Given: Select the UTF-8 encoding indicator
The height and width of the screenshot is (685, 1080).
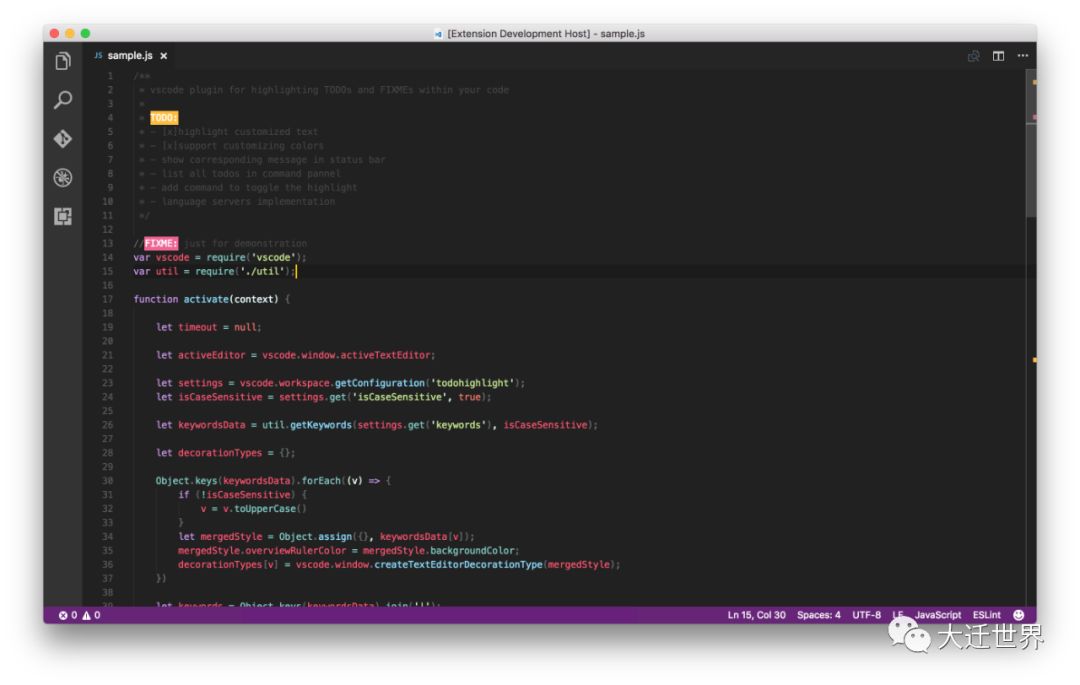Looking at the screenshot, I should point(866,615).
